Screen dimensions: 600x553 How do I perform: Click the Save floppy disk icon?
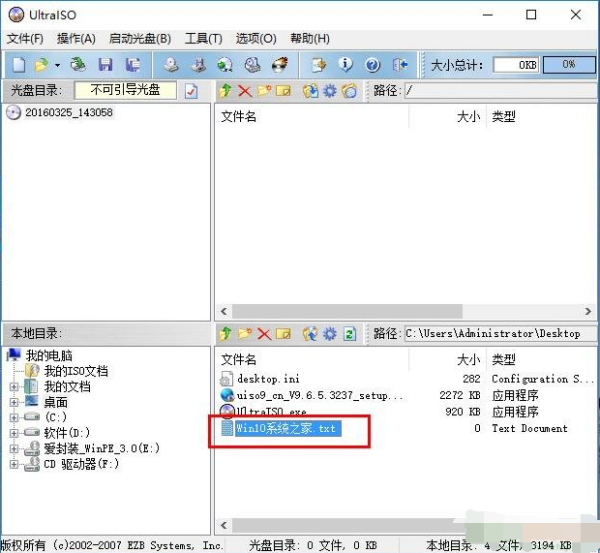click(x=105, y=65)
